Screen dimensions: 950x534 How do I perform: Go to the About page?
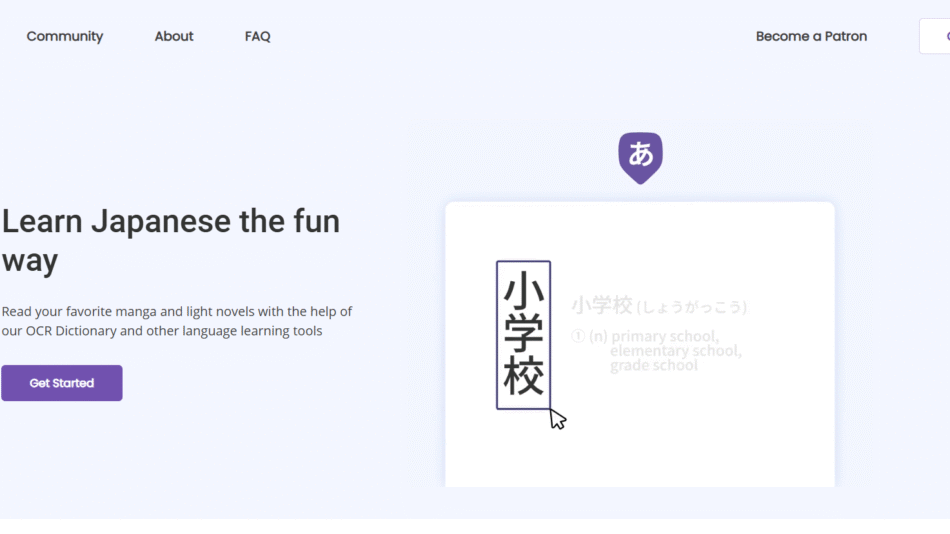coord(174,36)
